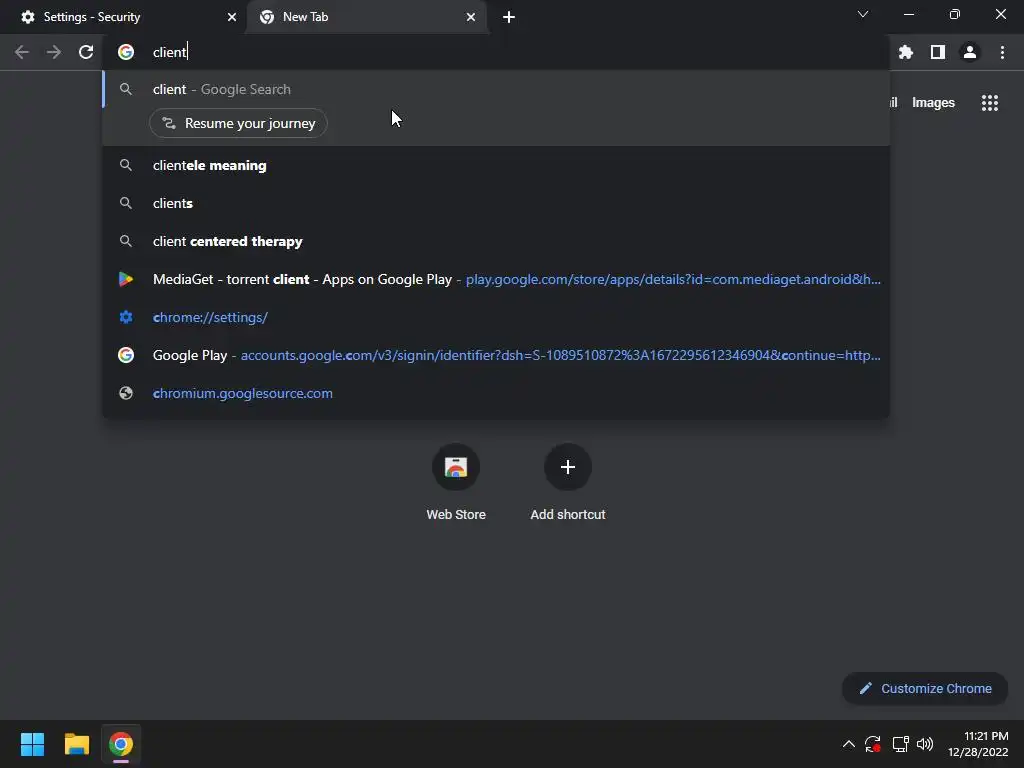Click the Images link
This screenshot has width=1024, height=768.
coord(933,103)
